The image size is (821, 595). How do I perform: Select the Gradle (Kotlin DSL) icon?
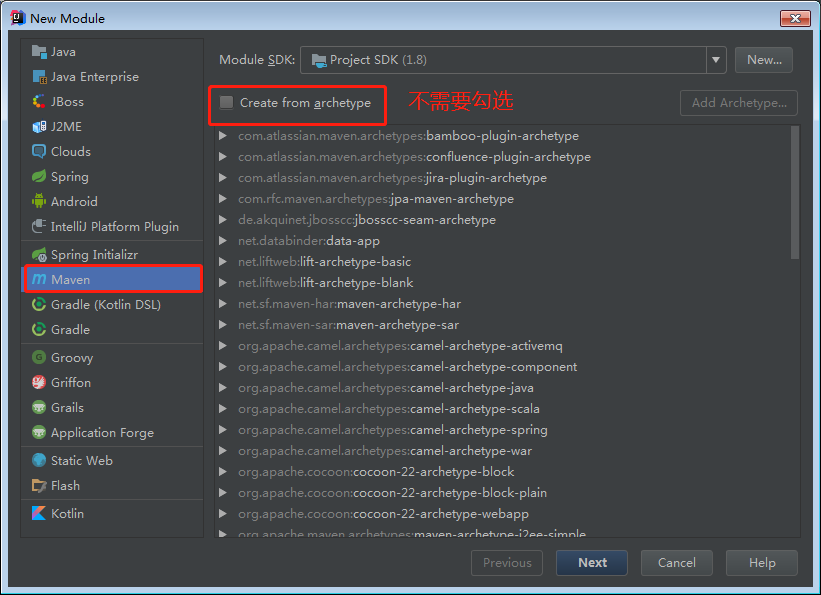coord(39,305)
